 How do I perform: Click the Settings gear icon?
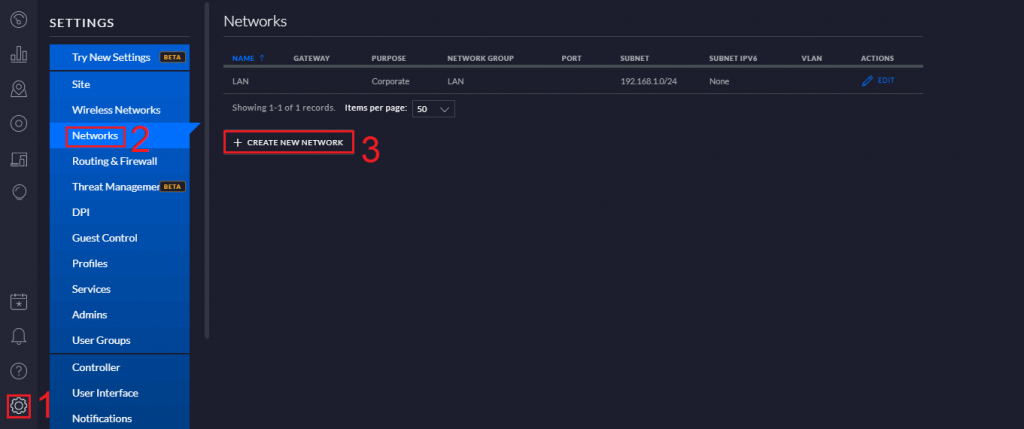18,406
